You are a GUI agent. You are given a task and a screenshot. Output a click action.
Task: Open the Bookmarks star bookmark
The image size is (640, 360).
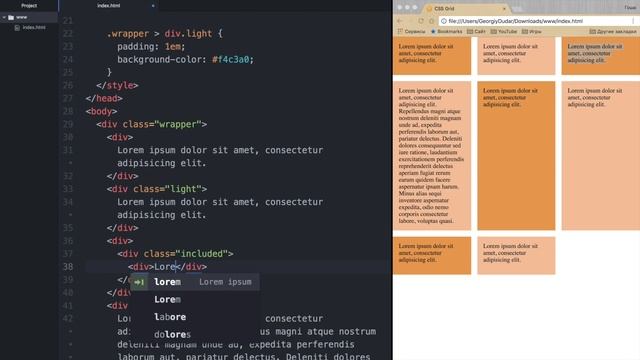pos(447,31)
